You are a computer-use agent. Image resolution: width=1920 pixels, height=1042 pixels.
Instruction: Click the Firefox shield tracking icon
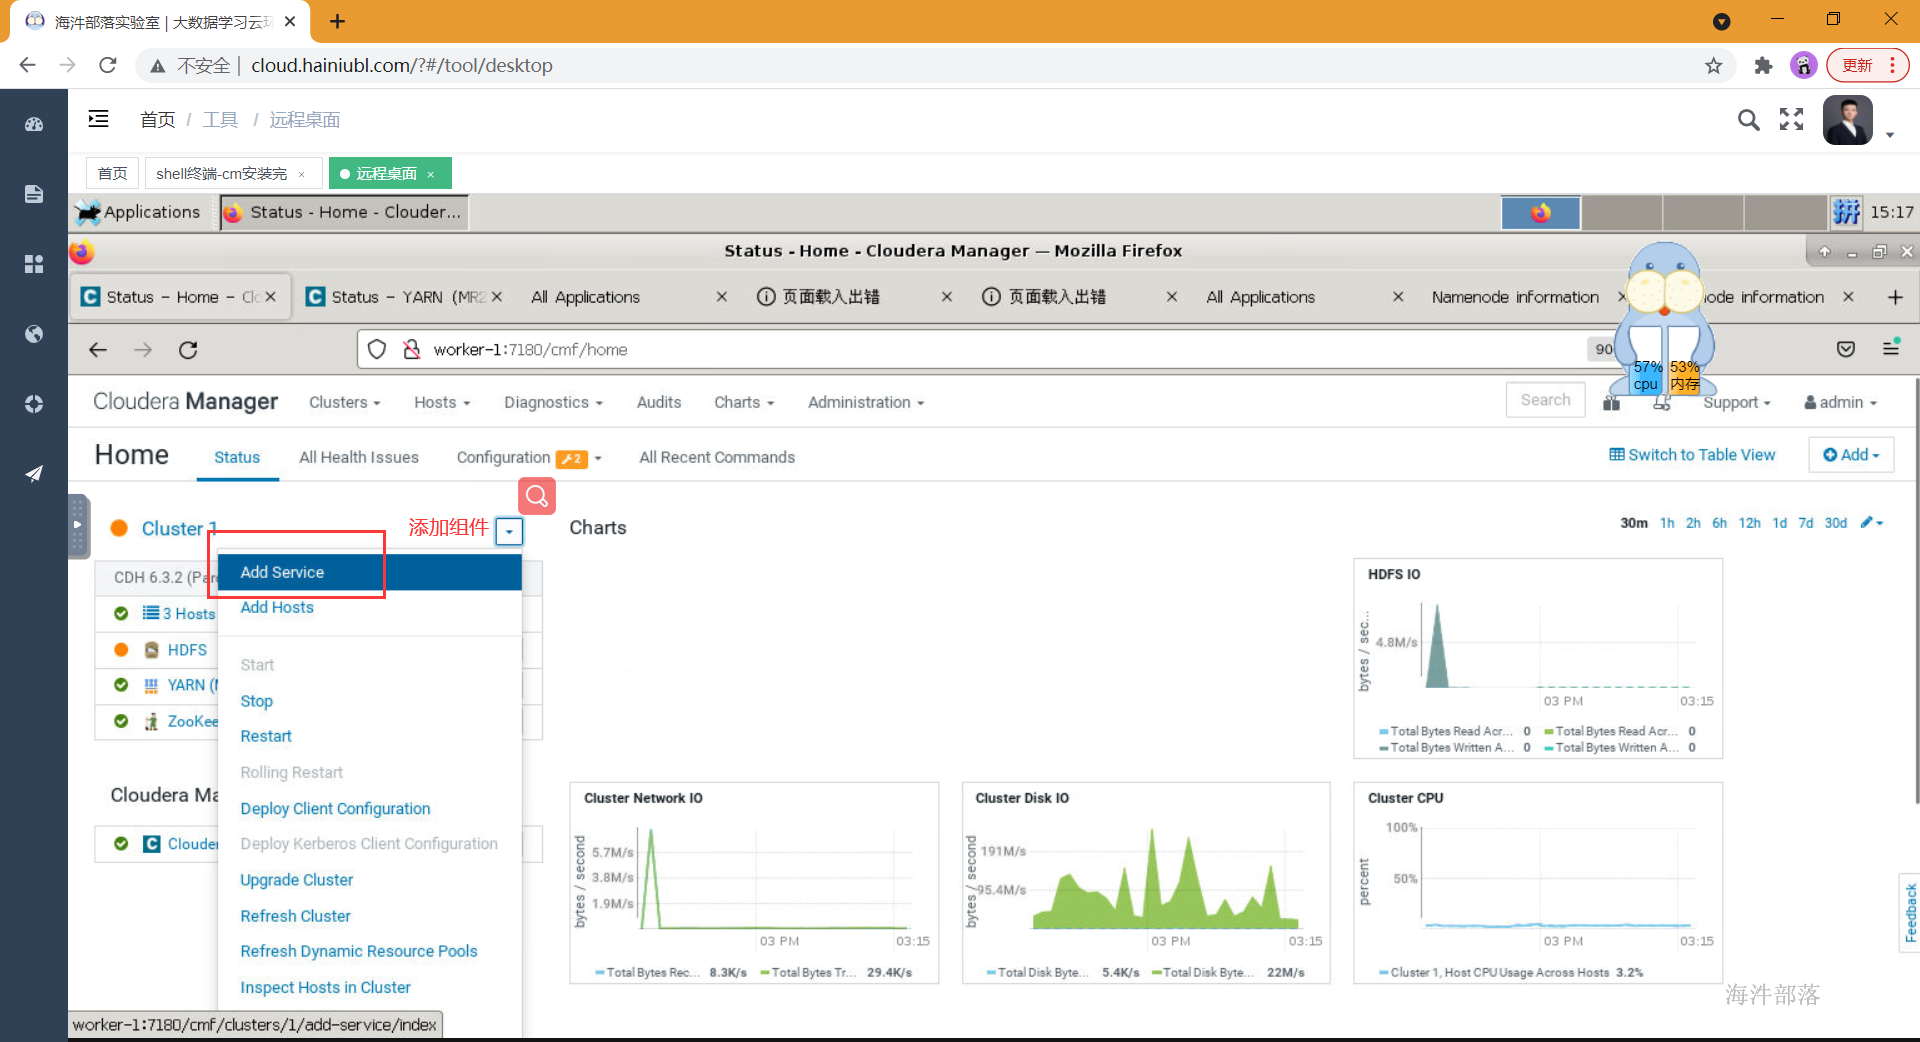point(377,349)
